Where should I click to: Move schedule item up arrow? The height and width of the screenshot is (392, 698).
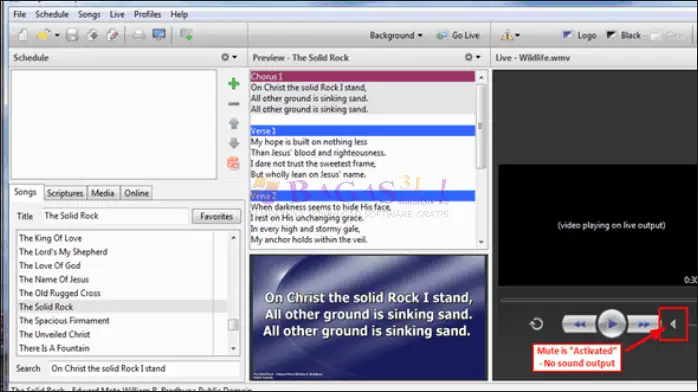coord(233,123)
